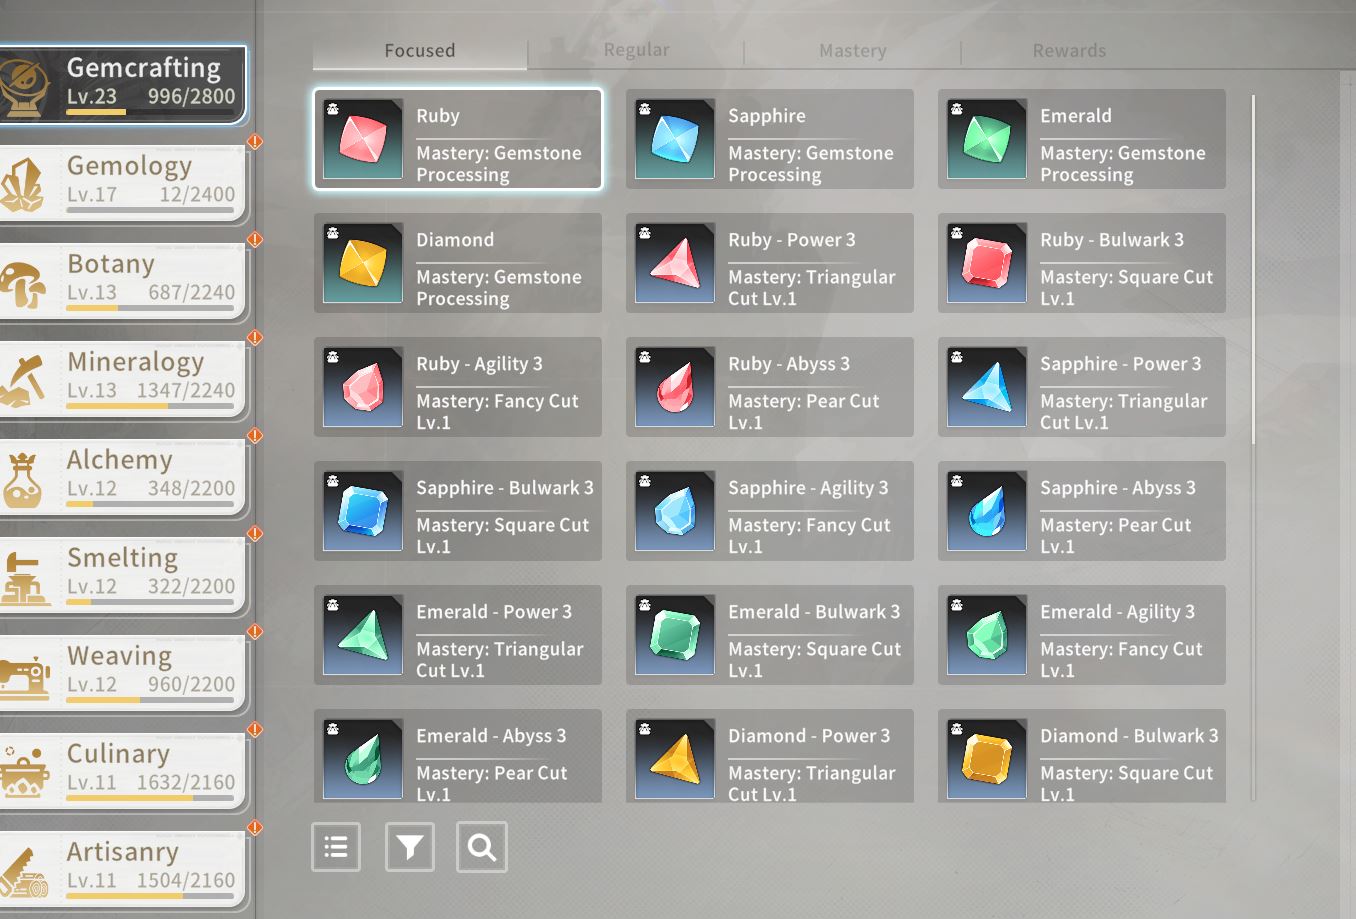The width and height of the screenshot is (1356, 919).
Task: Open the Smelting profession
Action: coord(122,575)
